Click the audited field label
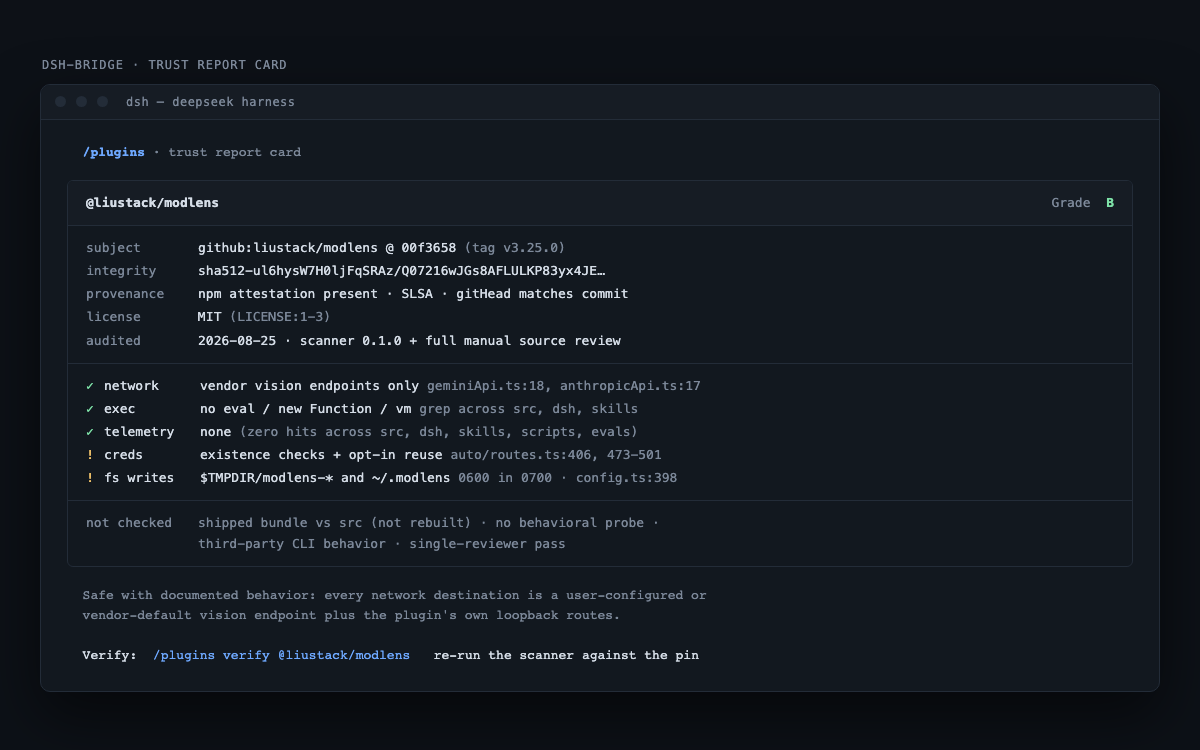Image resolution: width=1200 pixels, height=750 pixels. pyautogui.click(x=114, y=341)
